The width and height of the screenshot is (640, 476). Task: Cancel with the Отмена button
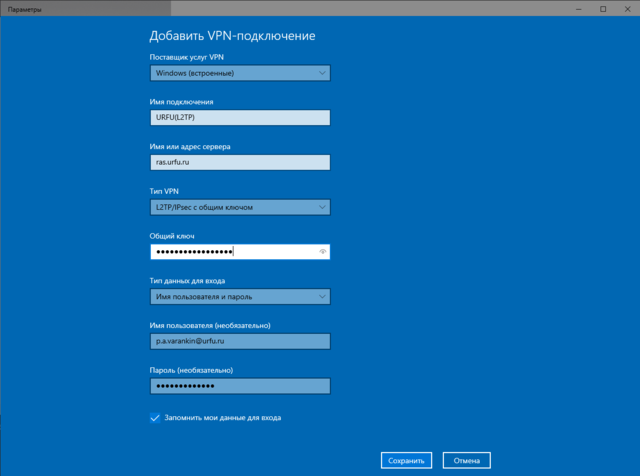[x=467, y=460]
